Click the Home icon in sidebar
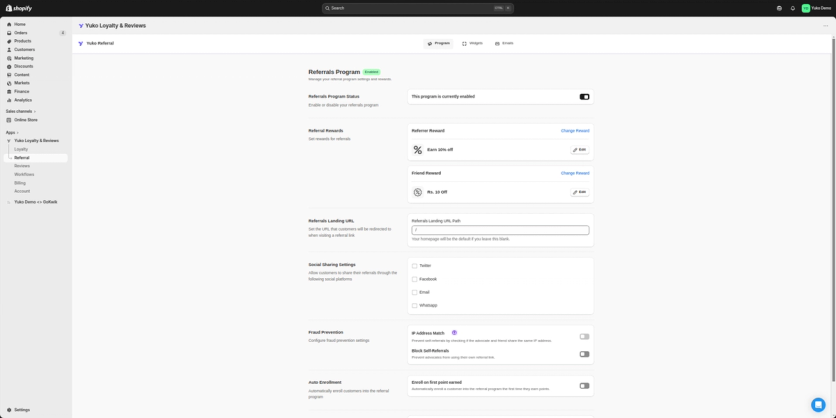836x418 pixels. pyautogui.click(x=9, y=25)
